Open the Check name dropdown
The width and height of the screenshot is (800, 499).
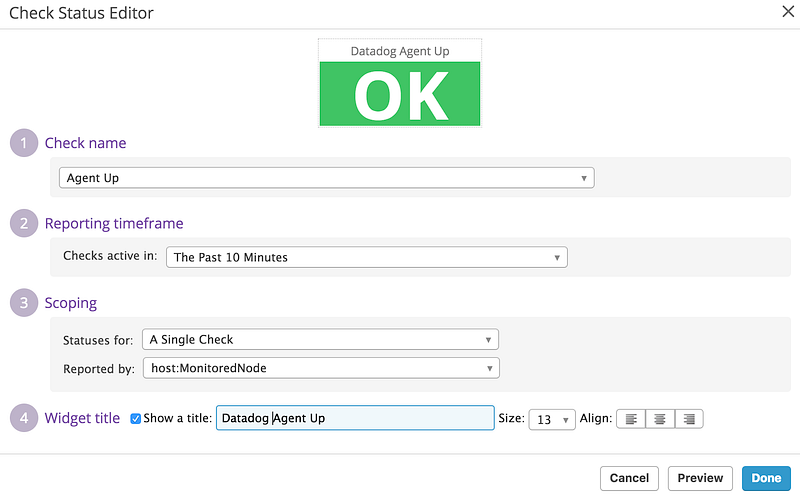326,178
